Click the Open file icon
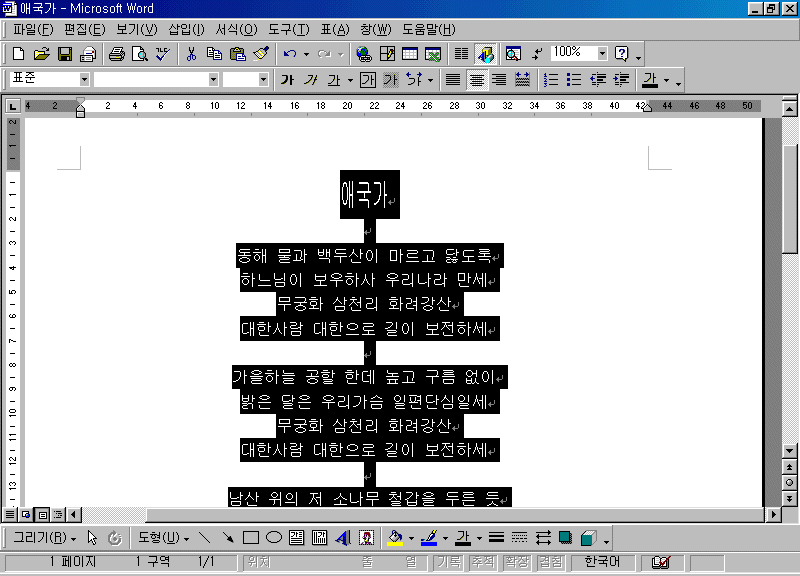 pos(41,54)
